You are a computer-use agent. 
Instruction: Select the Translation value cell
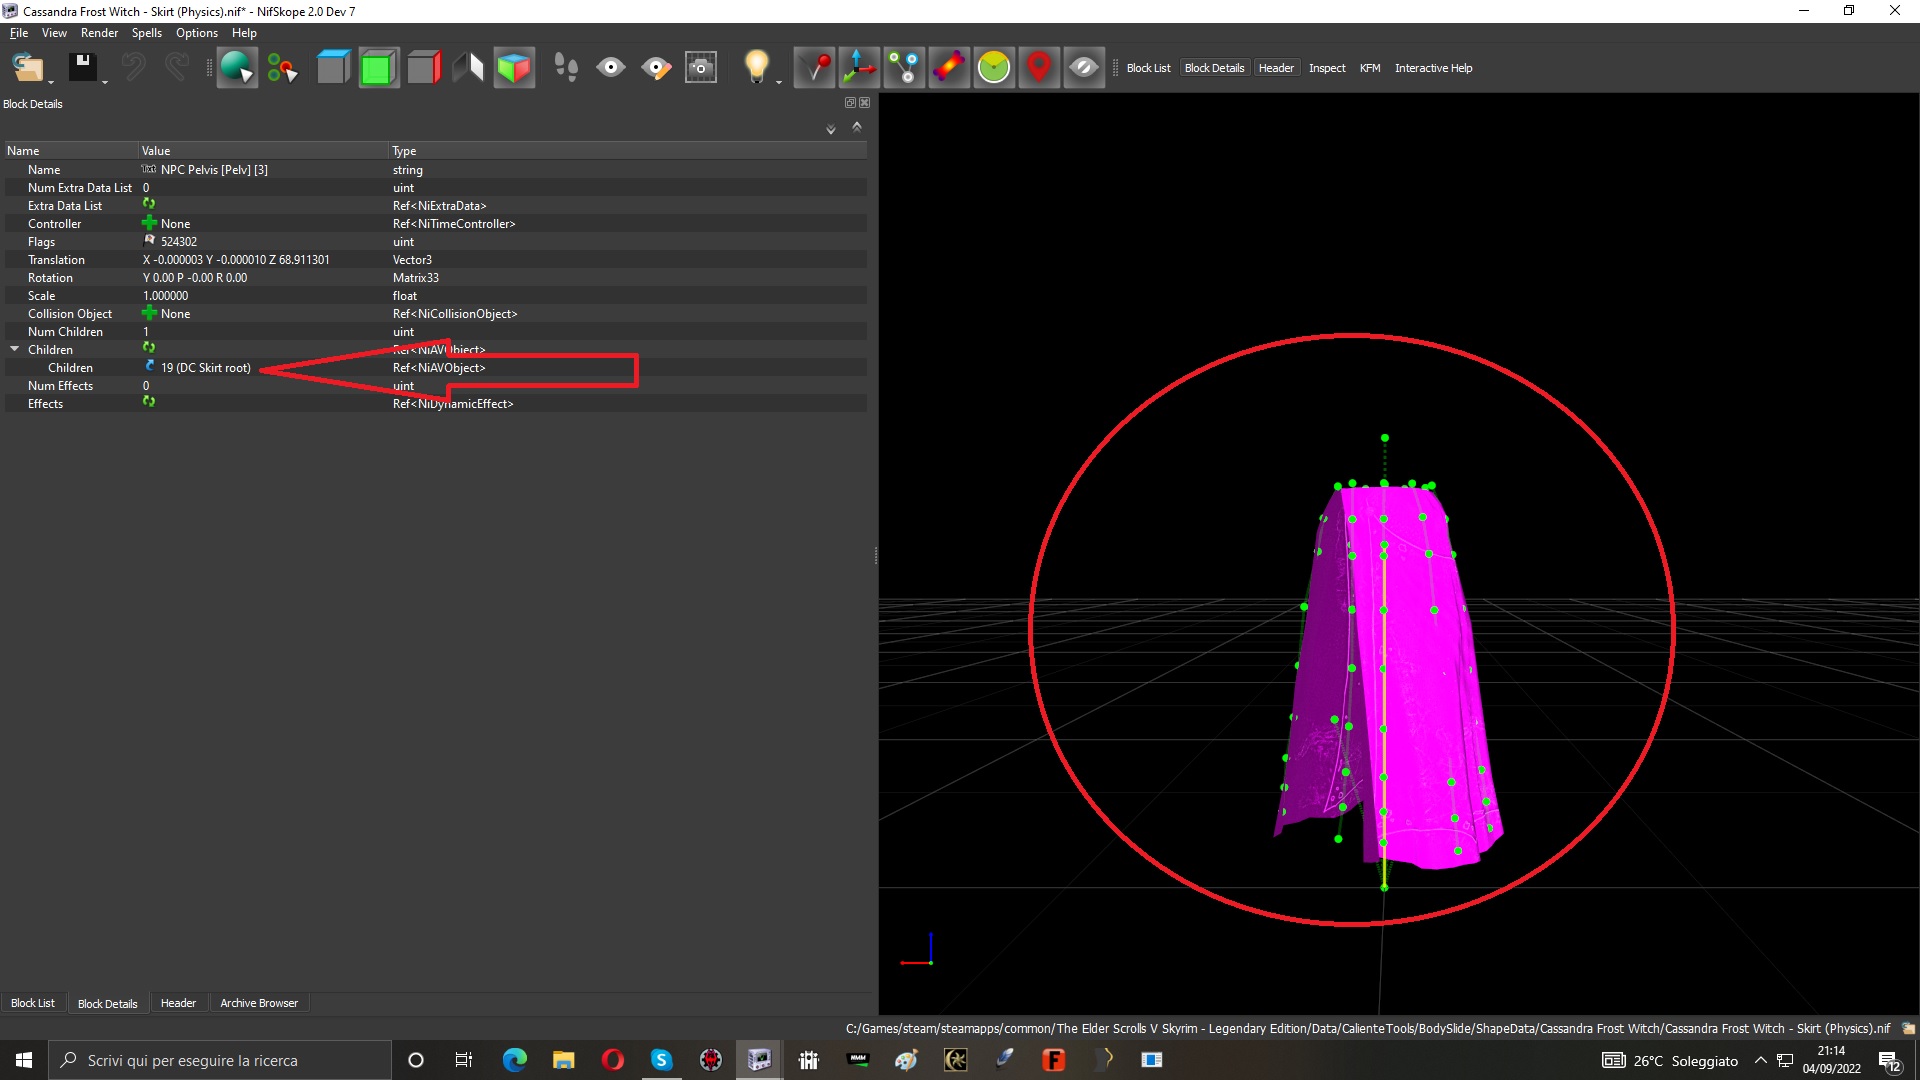(x=263, y=260)
